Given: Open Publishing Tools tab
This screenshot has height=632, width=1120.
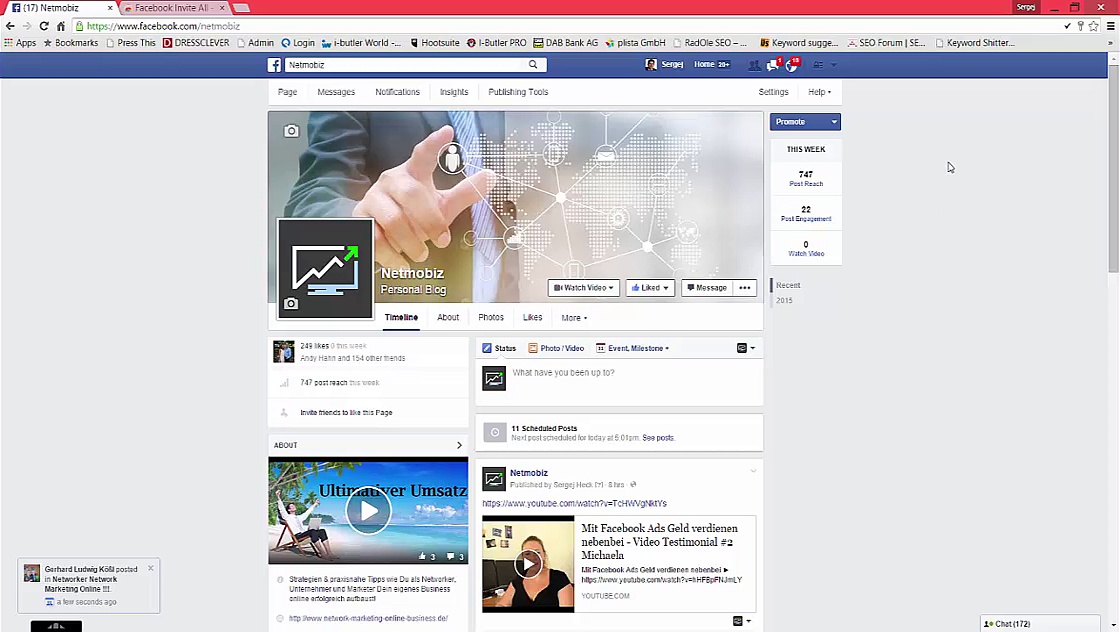Looking at the screenshot, I should click(x=518, y=92).
